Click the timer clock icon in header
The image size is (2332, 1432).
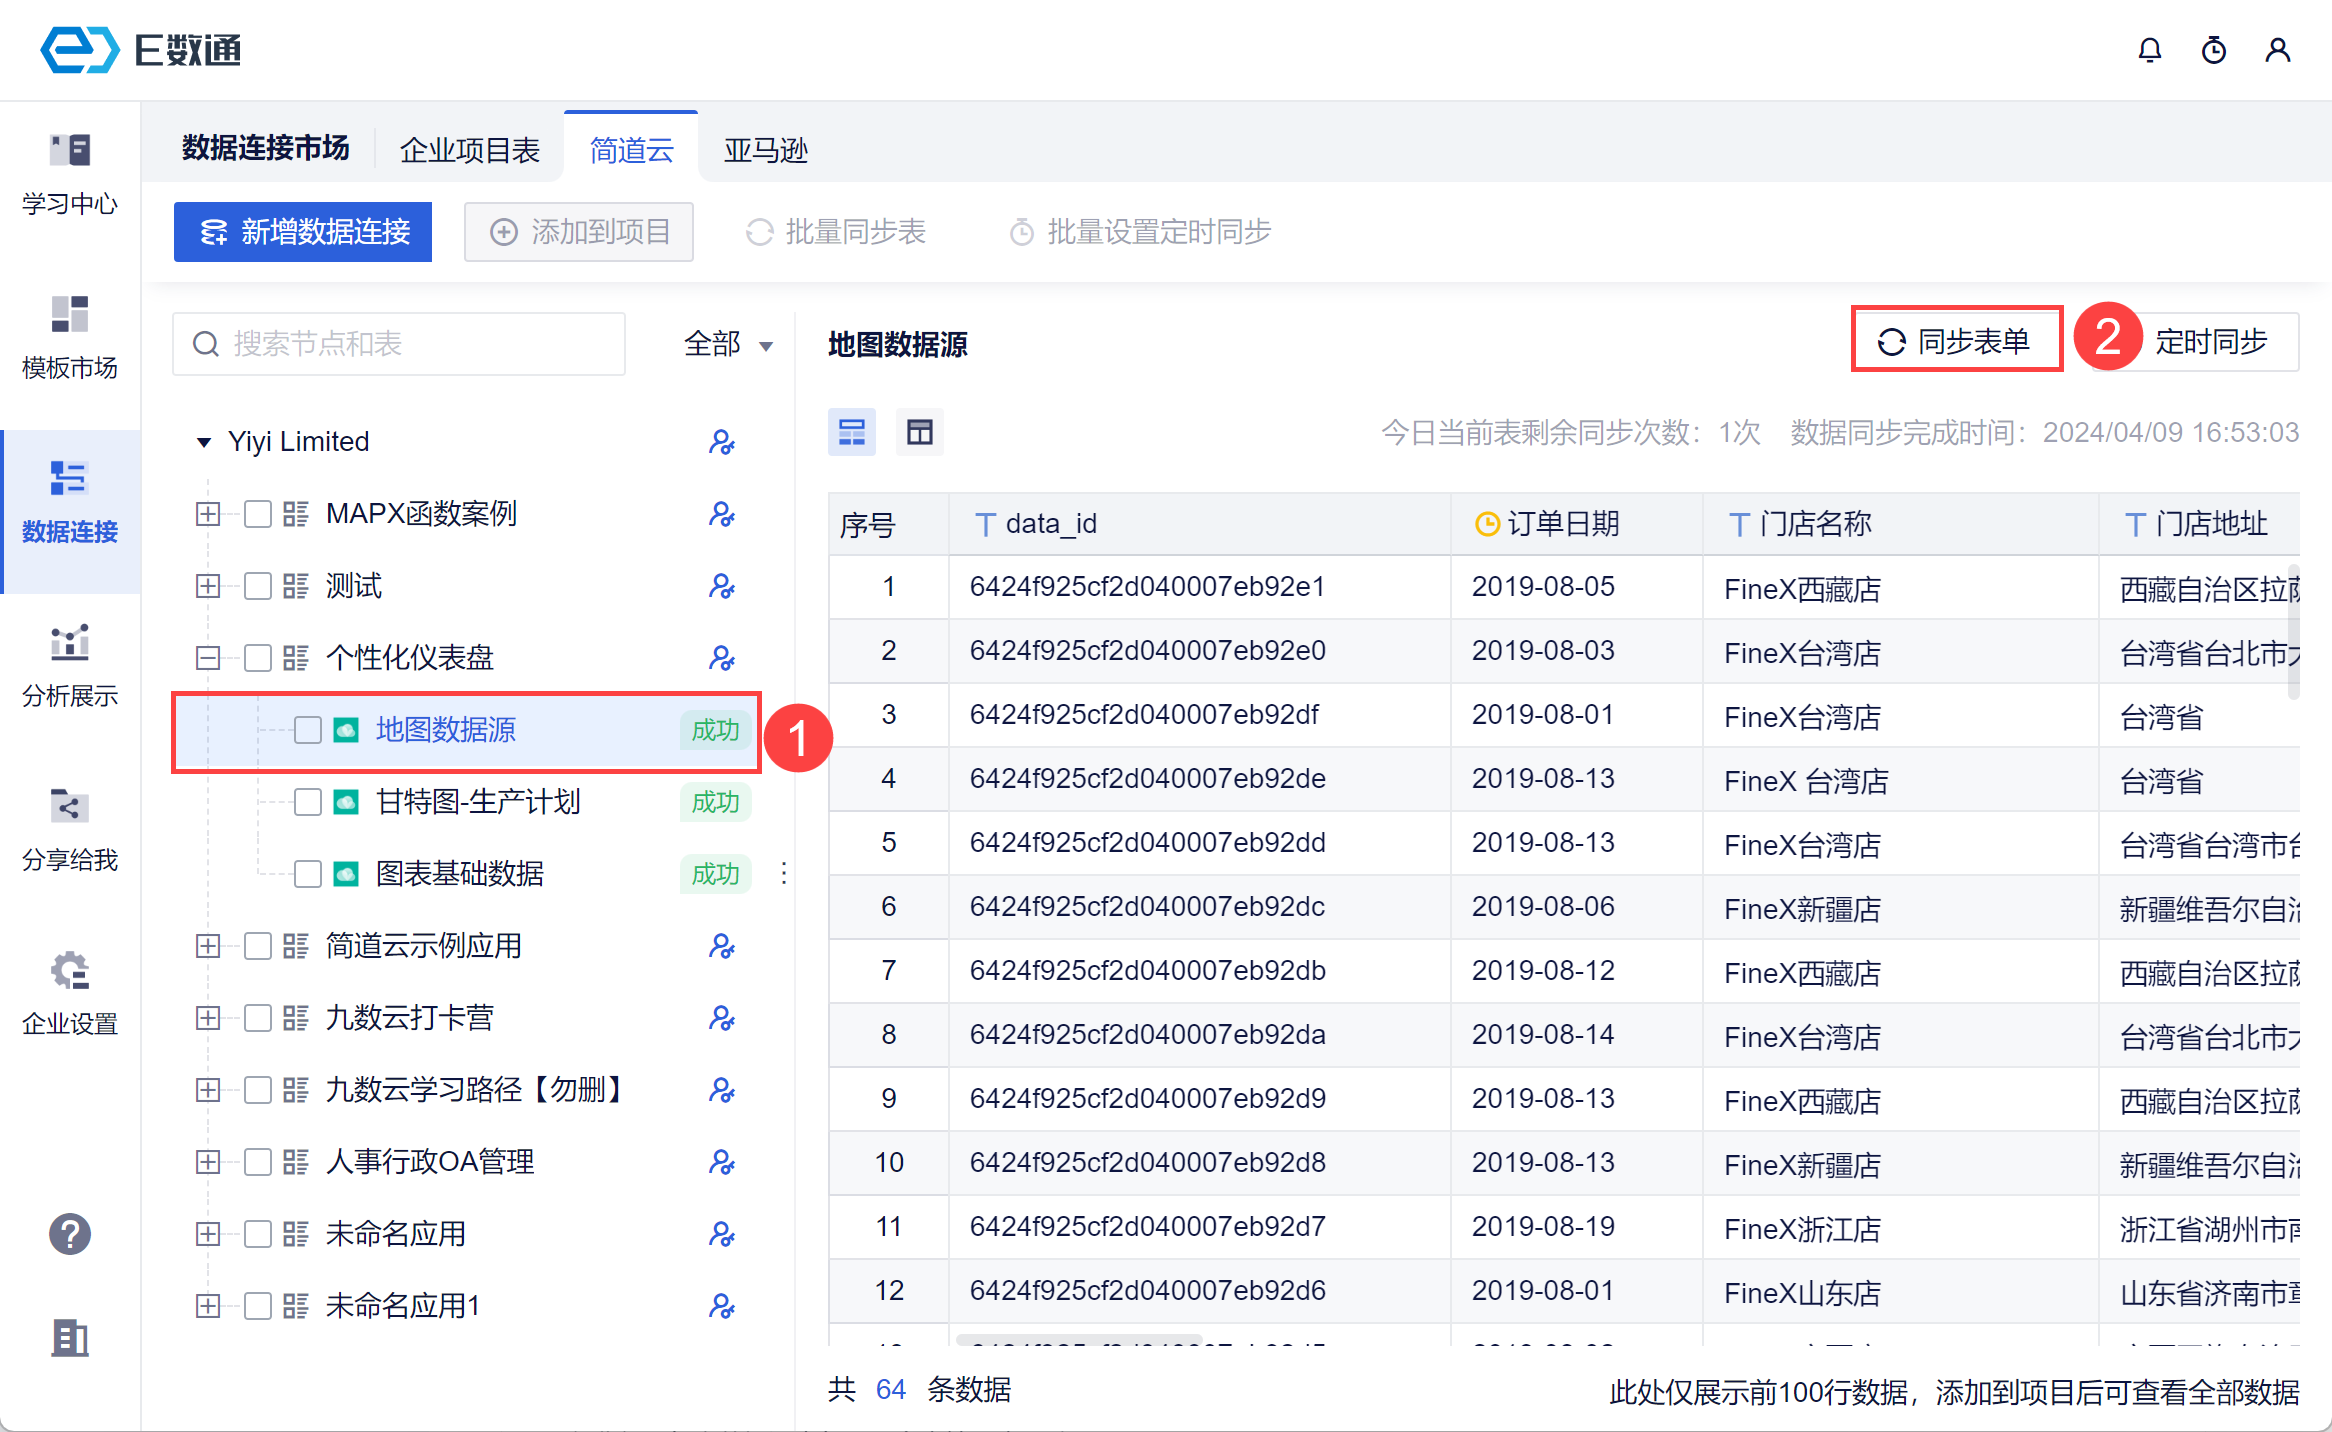pos(2213,50)
